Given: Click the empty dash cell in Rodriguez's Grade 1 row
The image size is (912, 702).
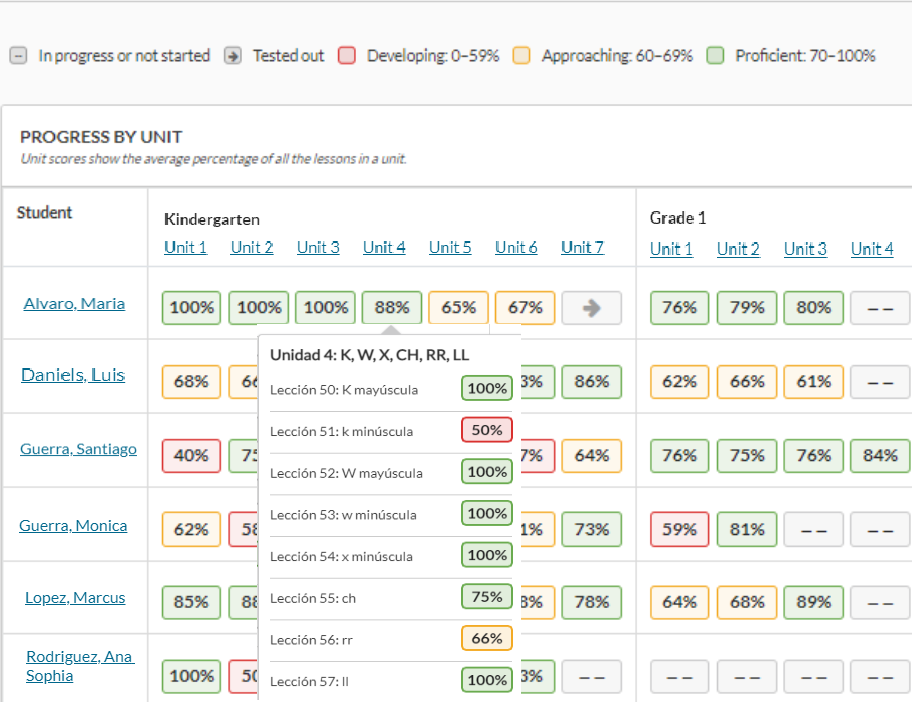Looking at the screenshot, I should [x=679, y=676].
